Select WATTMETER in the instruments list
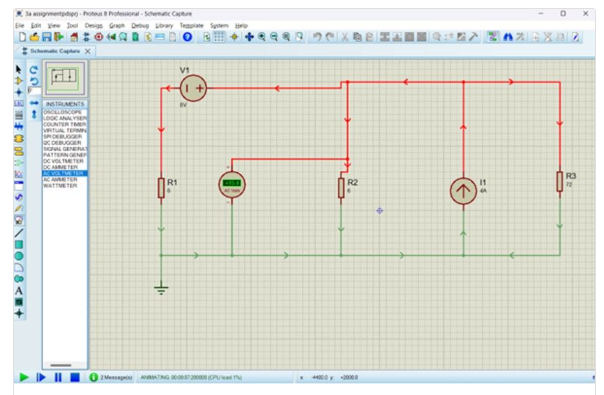 point(65,186)
